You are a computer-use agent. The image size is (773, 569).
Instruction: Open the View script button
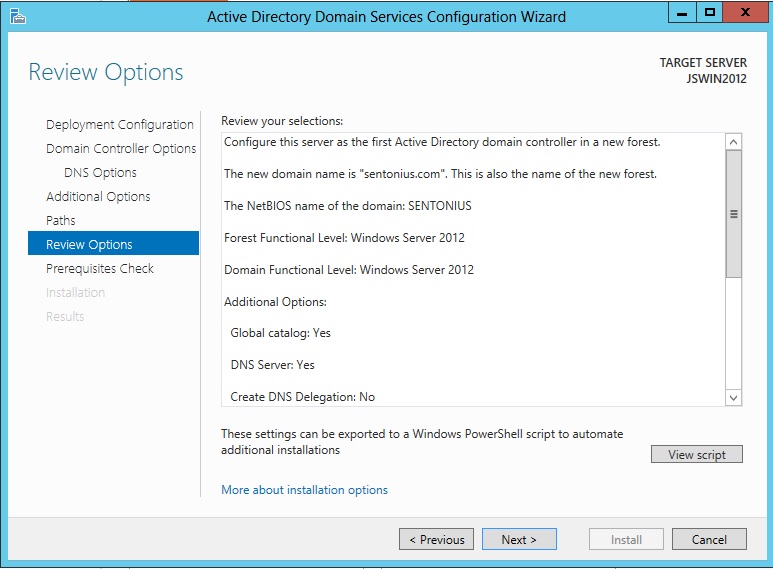click(697, 454)
